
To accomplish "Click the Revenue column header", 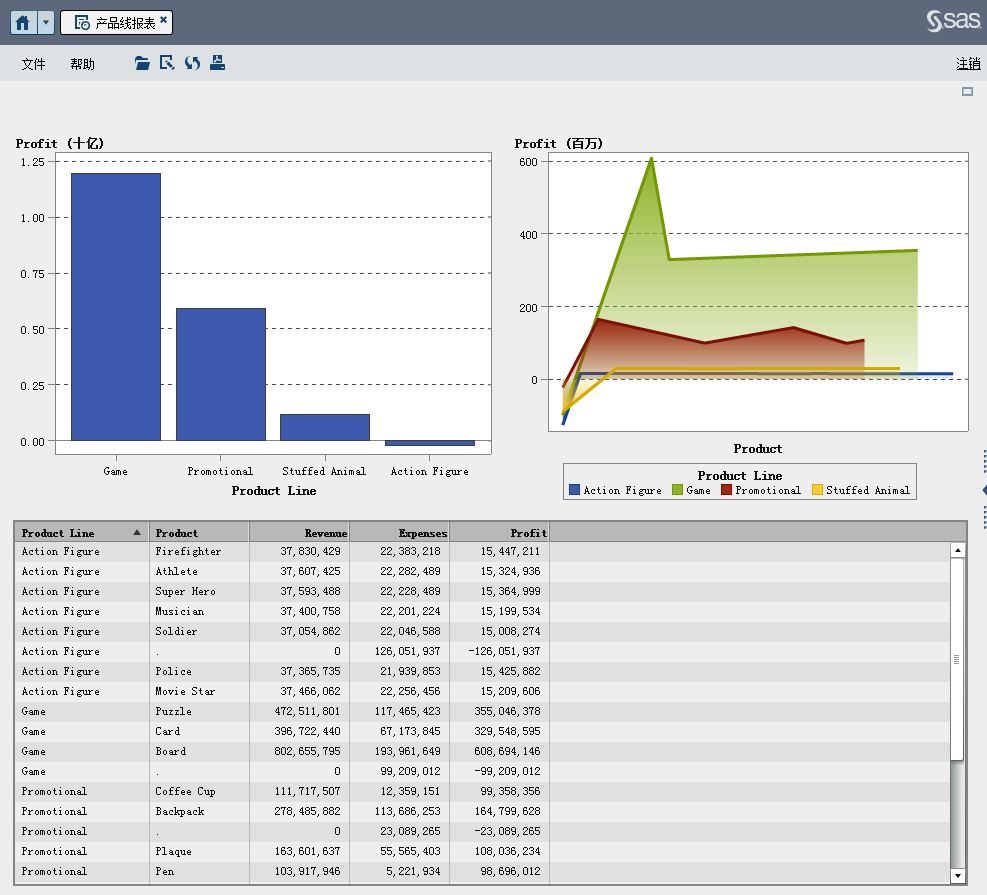I will click(299, 533).
